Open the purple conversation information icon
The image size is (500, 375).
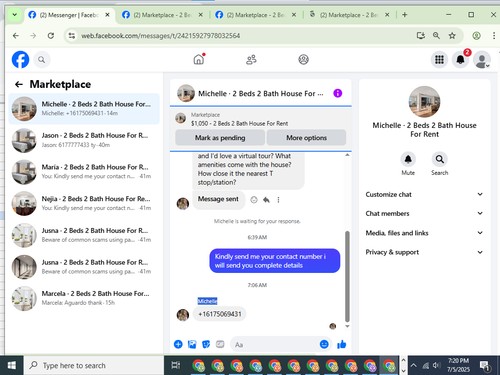click(338, 93)
